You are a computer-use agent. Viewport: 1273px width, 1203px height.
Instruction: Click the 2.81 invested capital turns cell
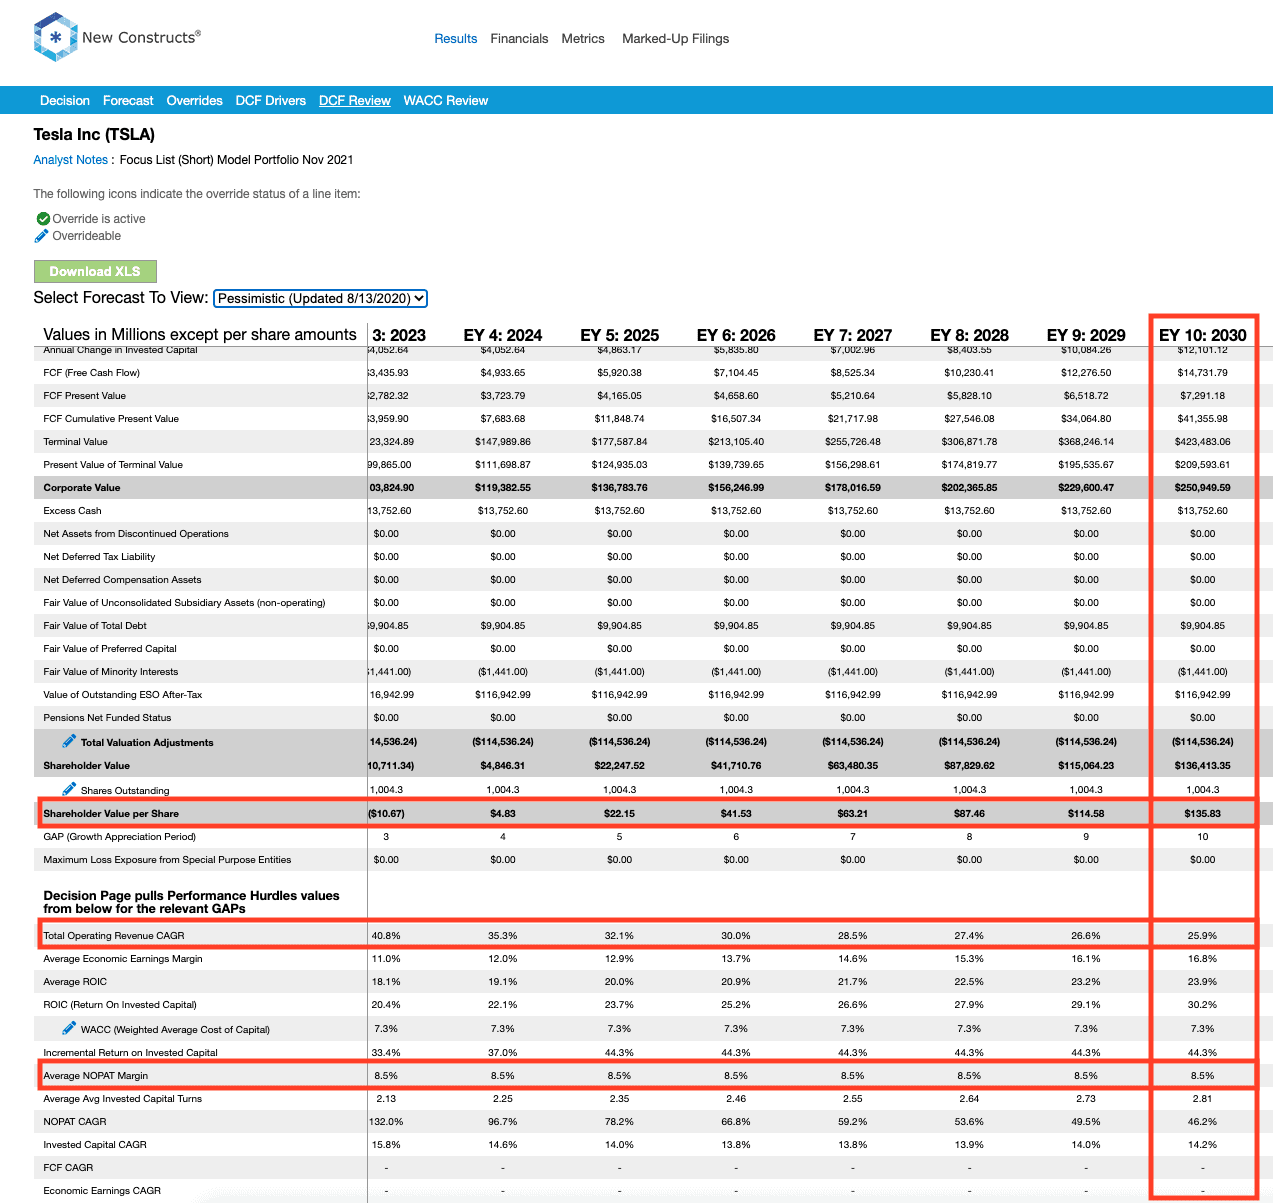pyautogui.click(x=1203, y=1099)
